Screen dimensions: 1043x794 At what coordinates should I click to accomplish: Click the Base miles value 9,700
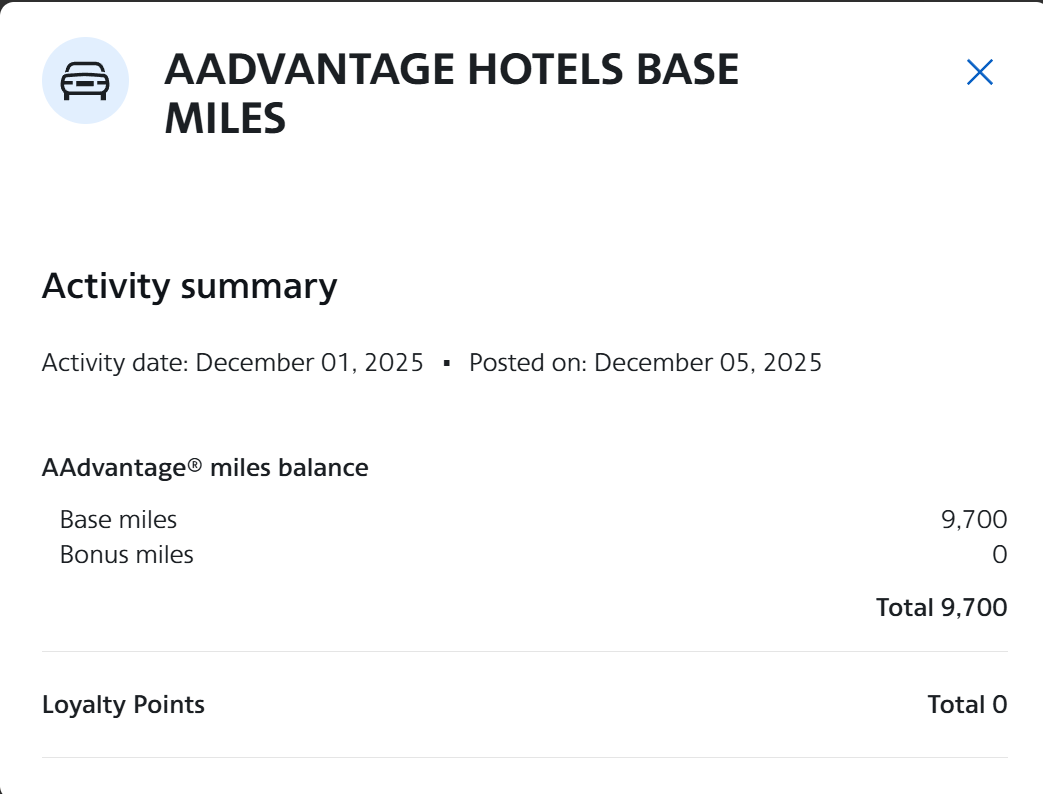[x=974, y=519]
